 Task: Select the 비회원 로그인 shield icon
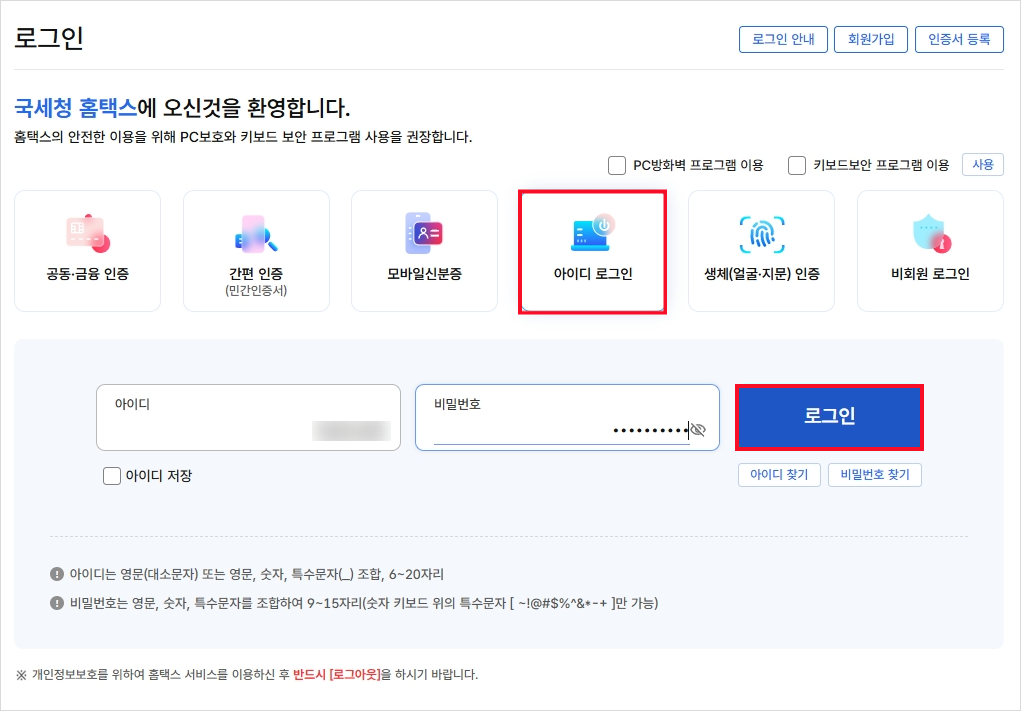(931, 234)
